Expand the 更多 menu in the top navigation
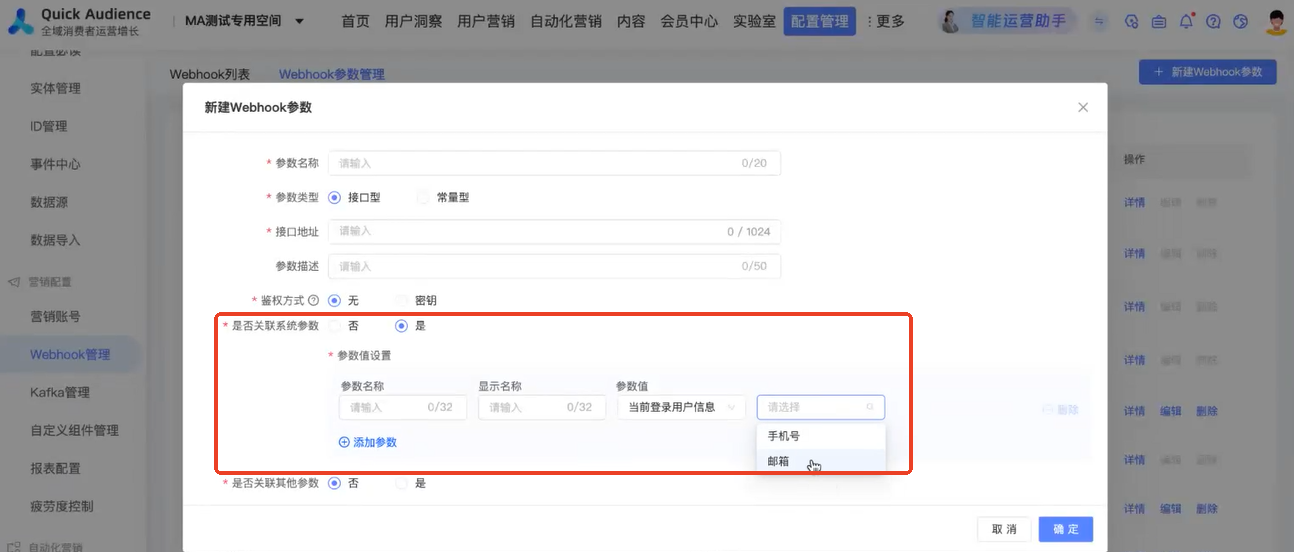The image size is (1294, 552). 885,21
